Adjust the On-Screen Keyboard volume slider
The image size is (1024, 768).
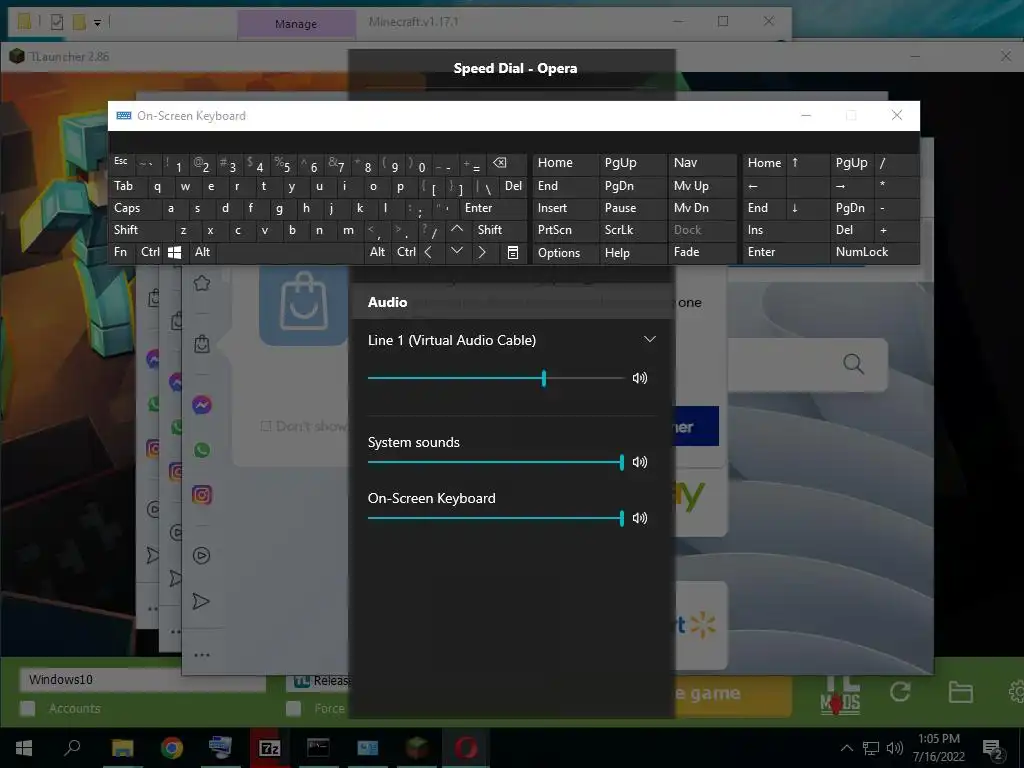(x=496, y=518)
